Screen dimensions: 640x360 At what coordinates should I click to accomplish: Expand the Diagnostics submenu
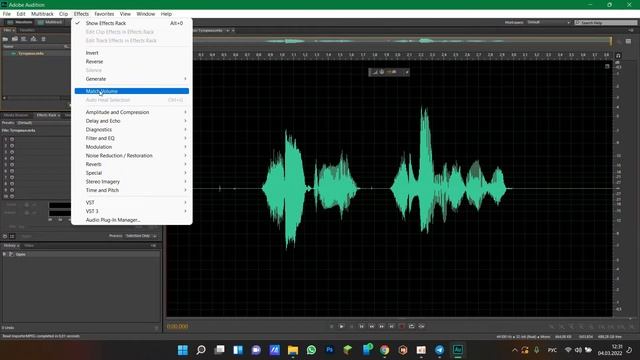tap(131, 129)
